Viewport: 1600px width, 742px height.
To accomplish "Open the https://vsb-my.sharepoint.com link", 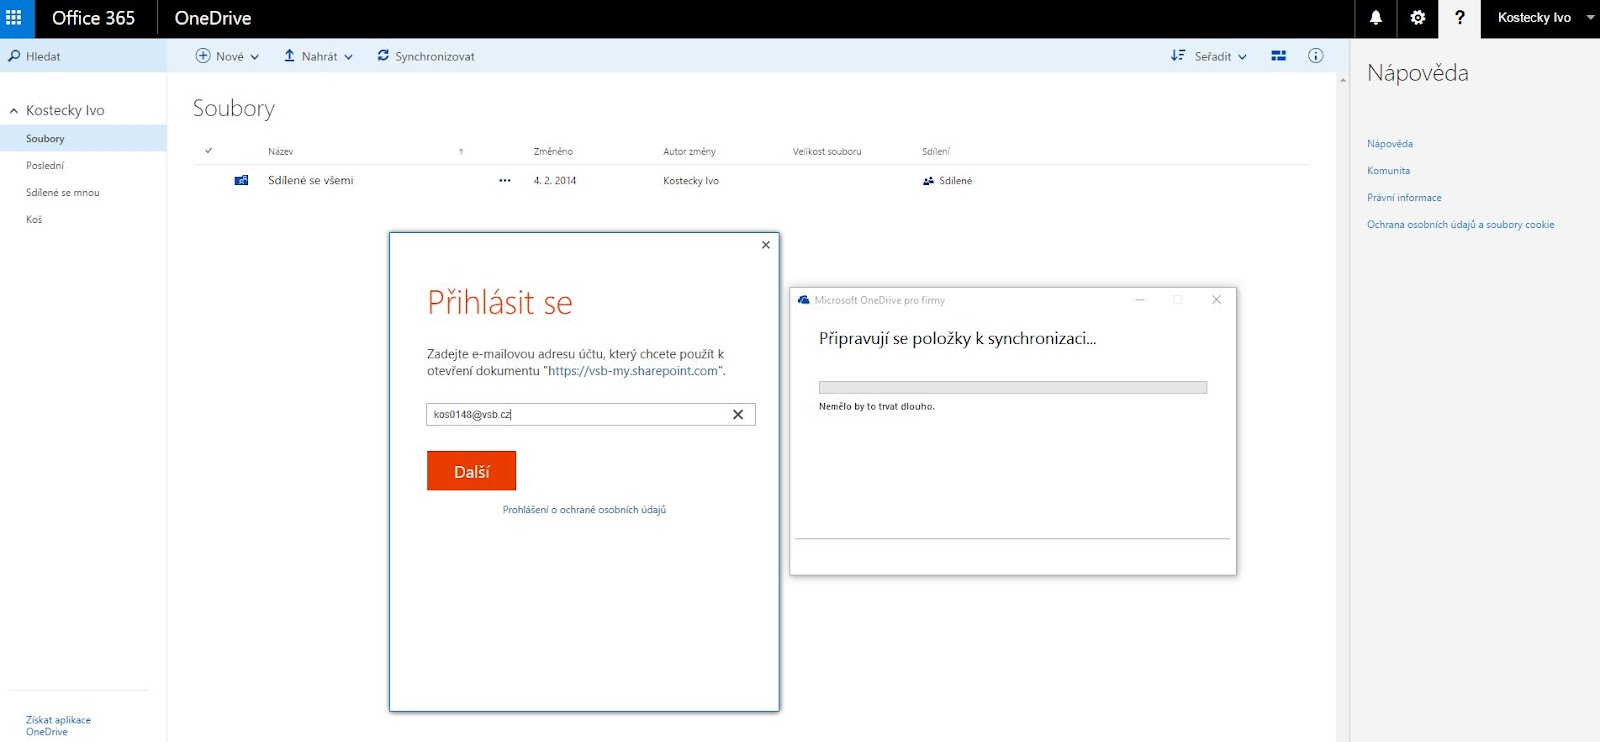I will [x=633, y=371].
